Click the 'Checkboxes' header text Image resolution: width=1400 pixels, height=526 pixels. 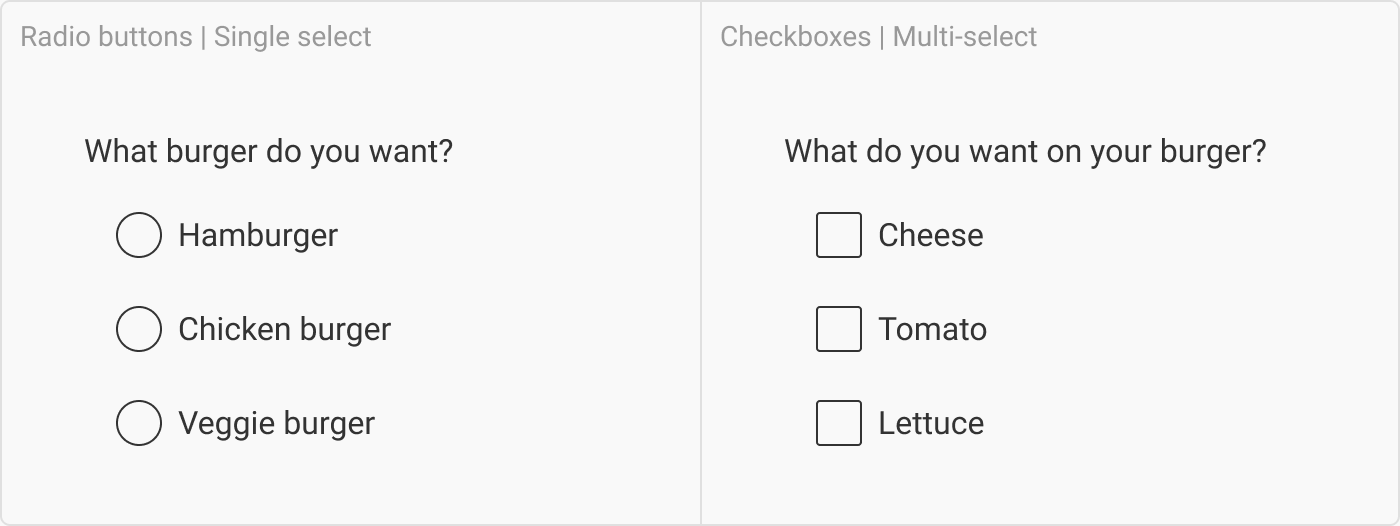pyautogui.click(x=795, y=37)
